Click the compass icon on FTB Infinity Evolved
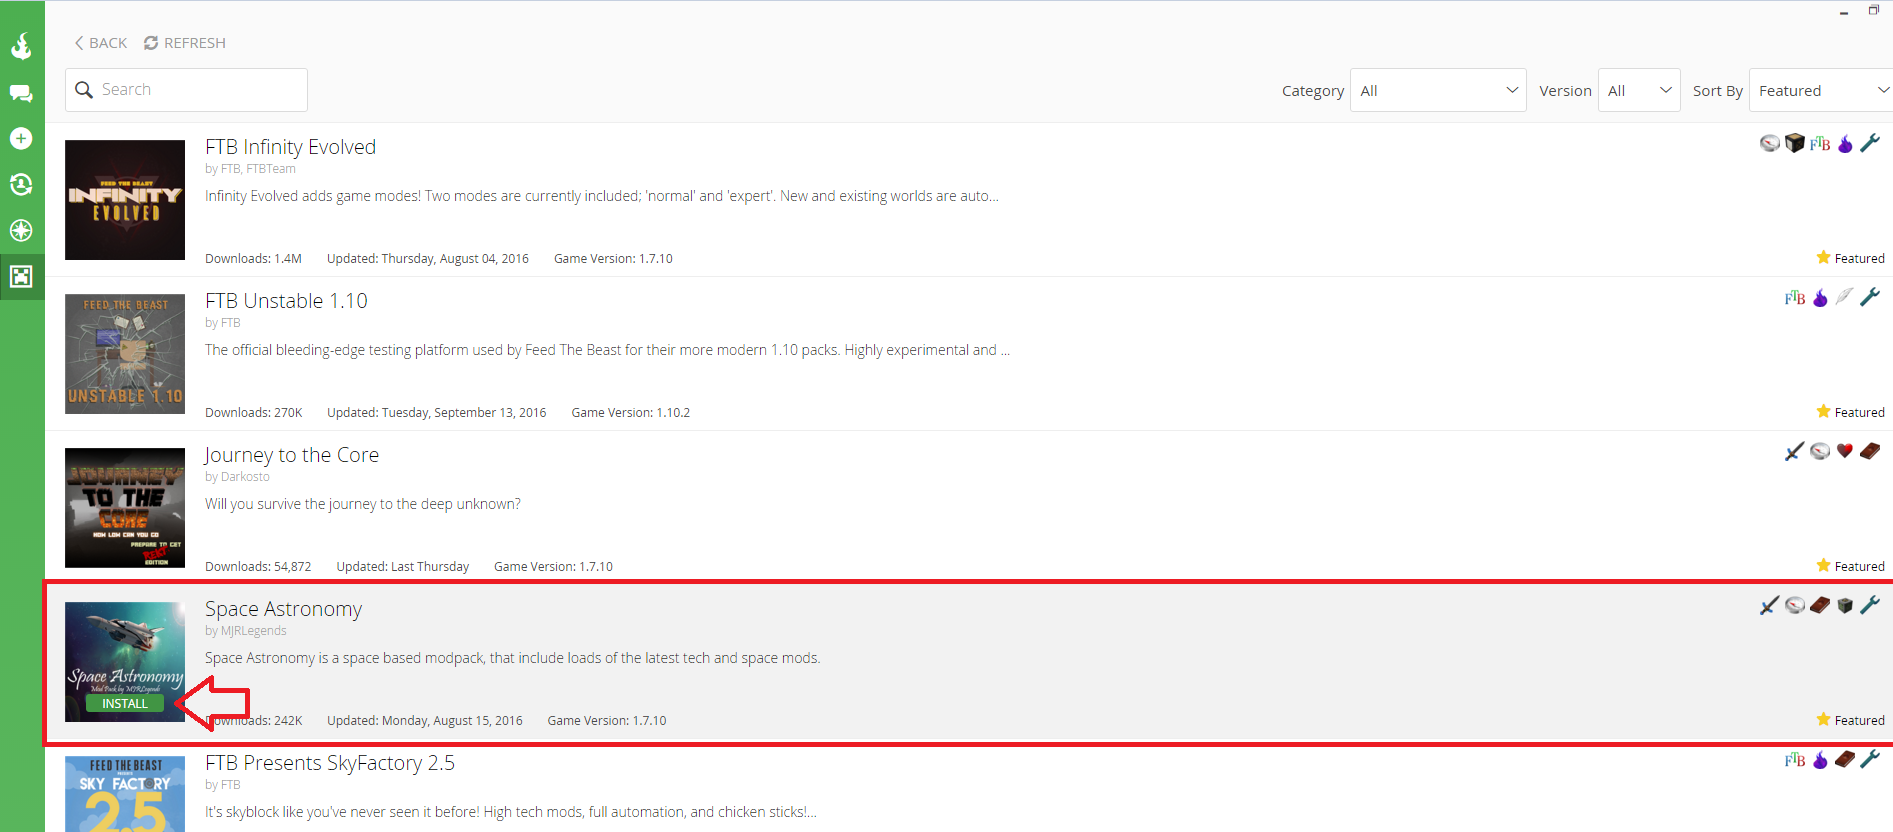This screenshot has width=1893, height=832. (1770, 143)
